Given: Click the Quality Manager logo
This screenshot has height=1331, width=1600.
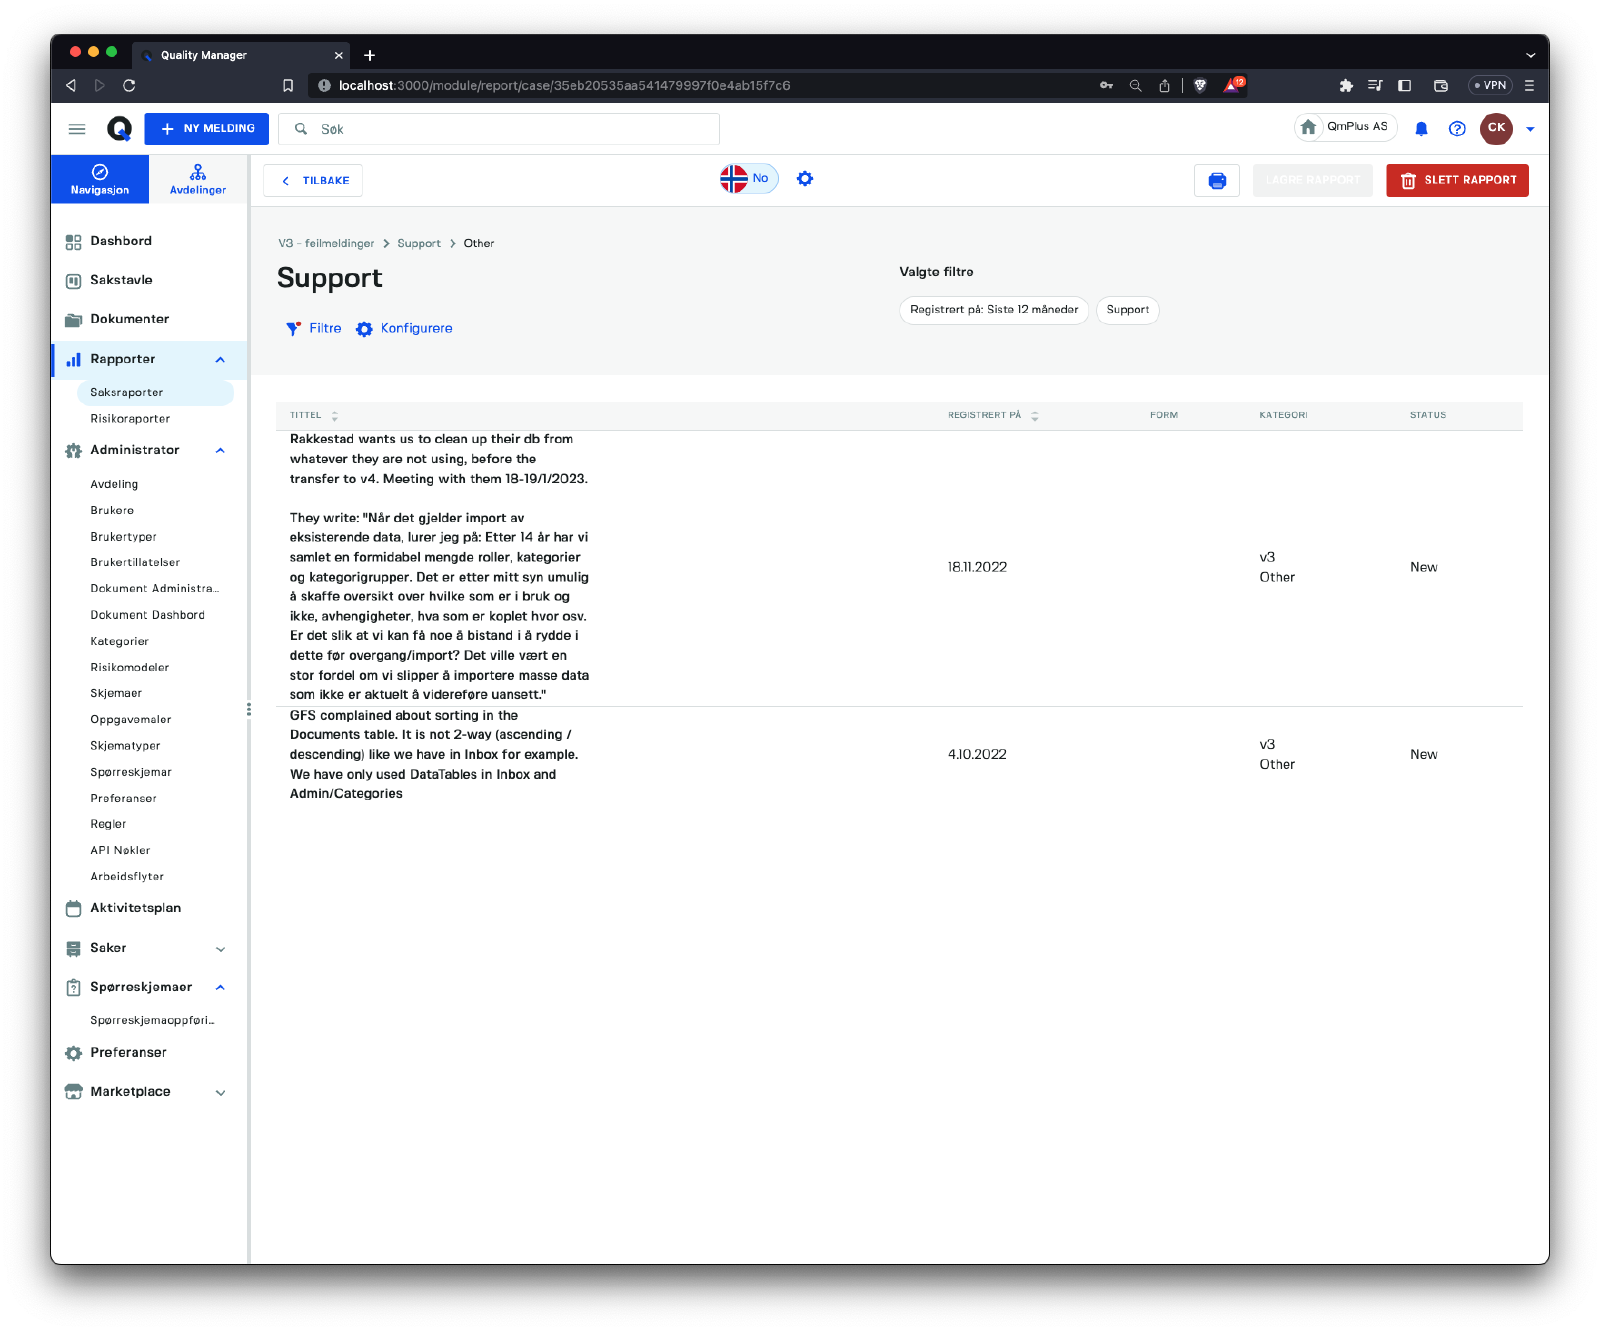Looking at the screenshot, I should pos(119,129).
